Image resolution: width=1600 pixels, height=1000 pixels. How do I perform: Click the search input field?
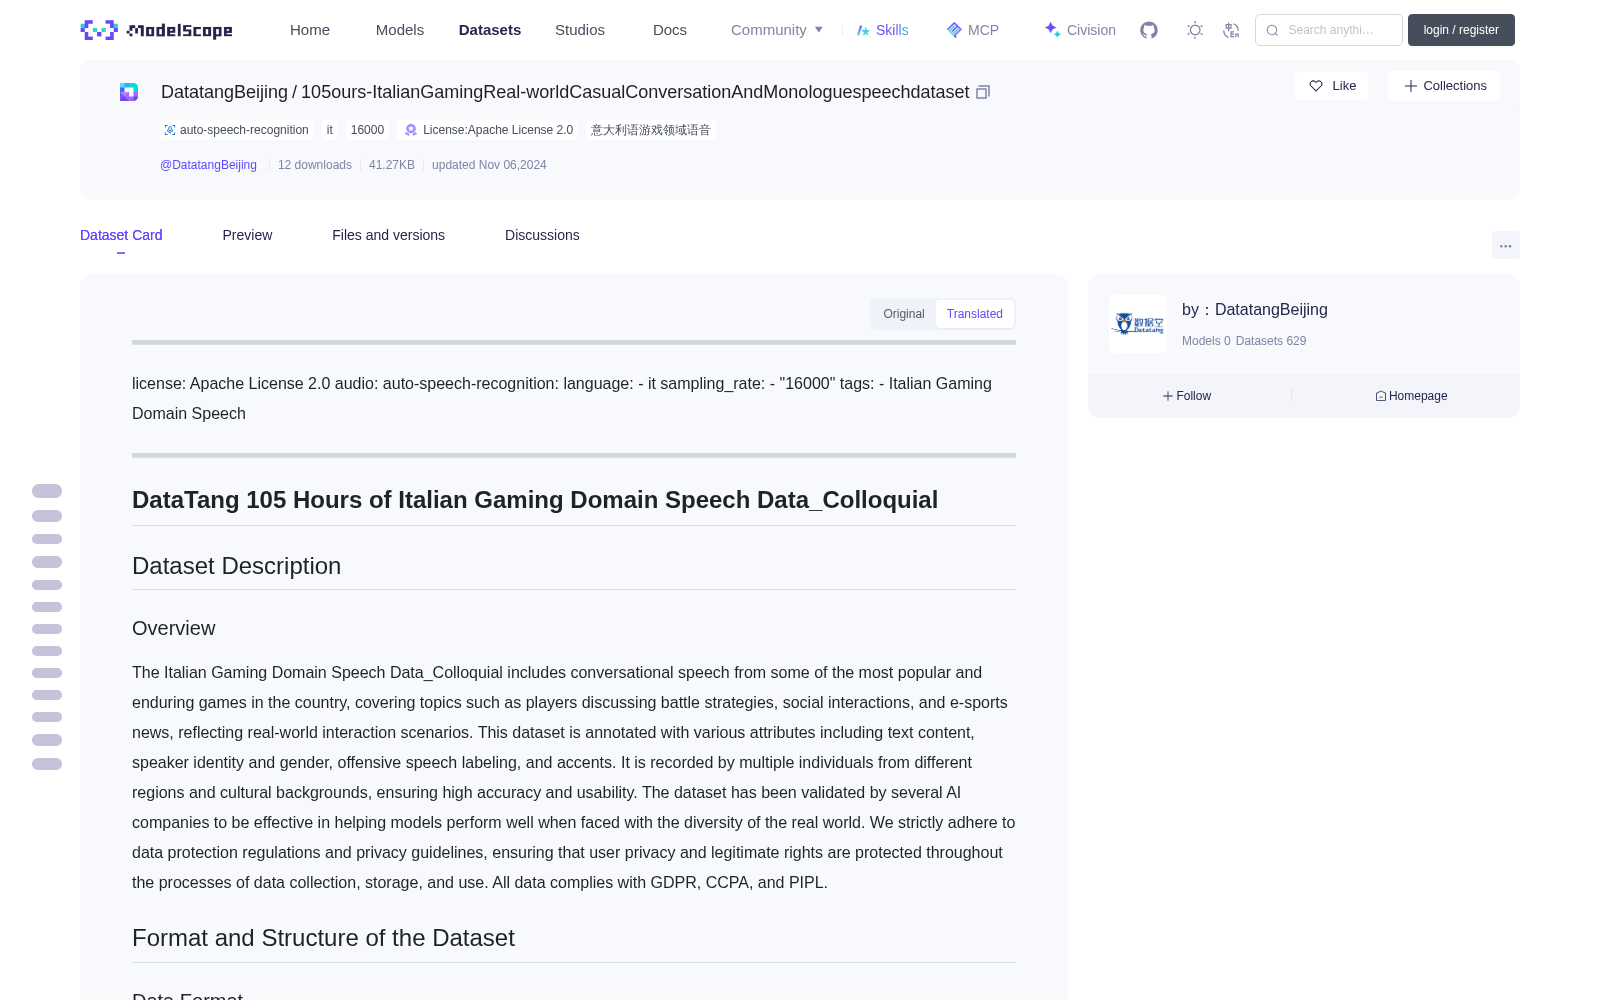point(1329,30)
